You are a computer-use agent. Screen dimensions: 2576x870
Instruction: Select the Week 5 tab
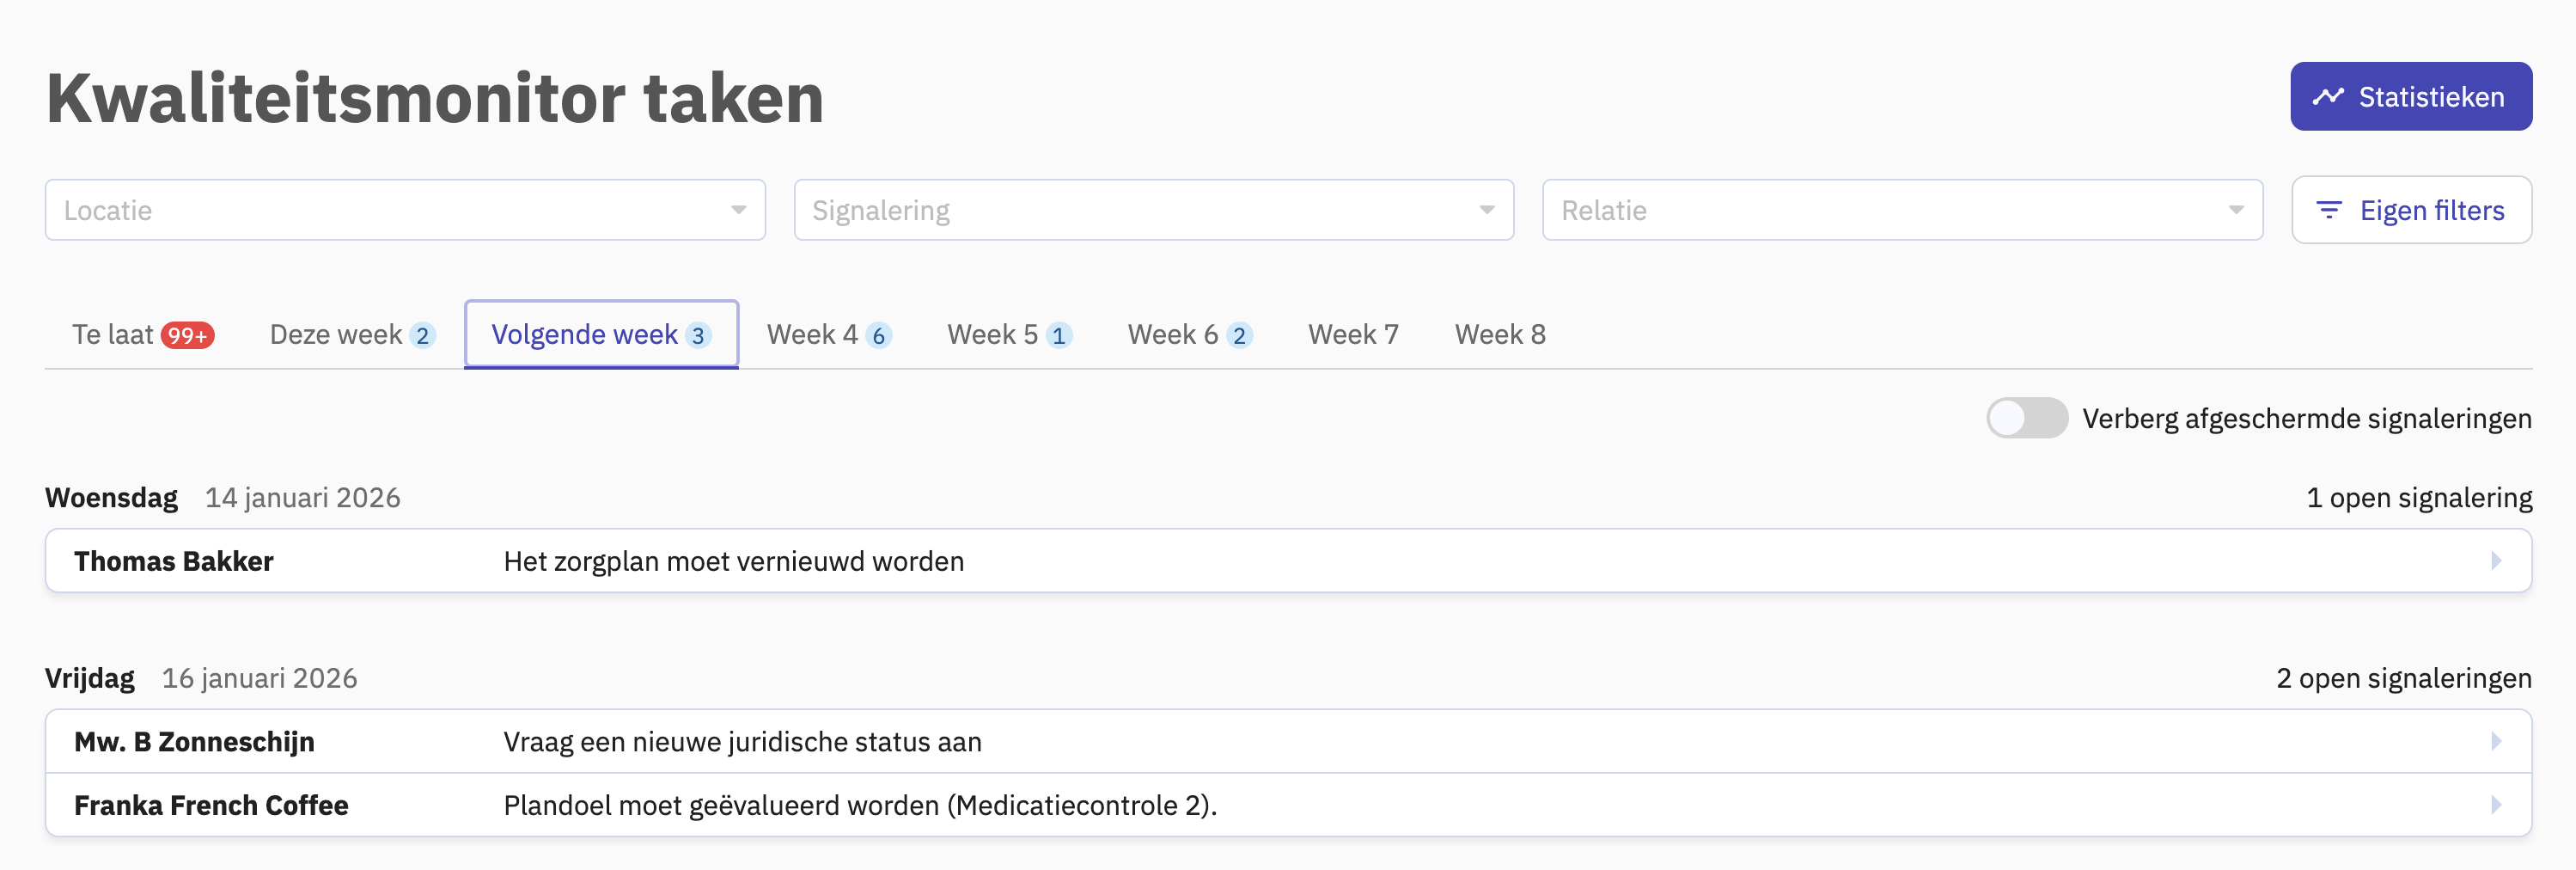pyautogui.click(x=992, y=334)
